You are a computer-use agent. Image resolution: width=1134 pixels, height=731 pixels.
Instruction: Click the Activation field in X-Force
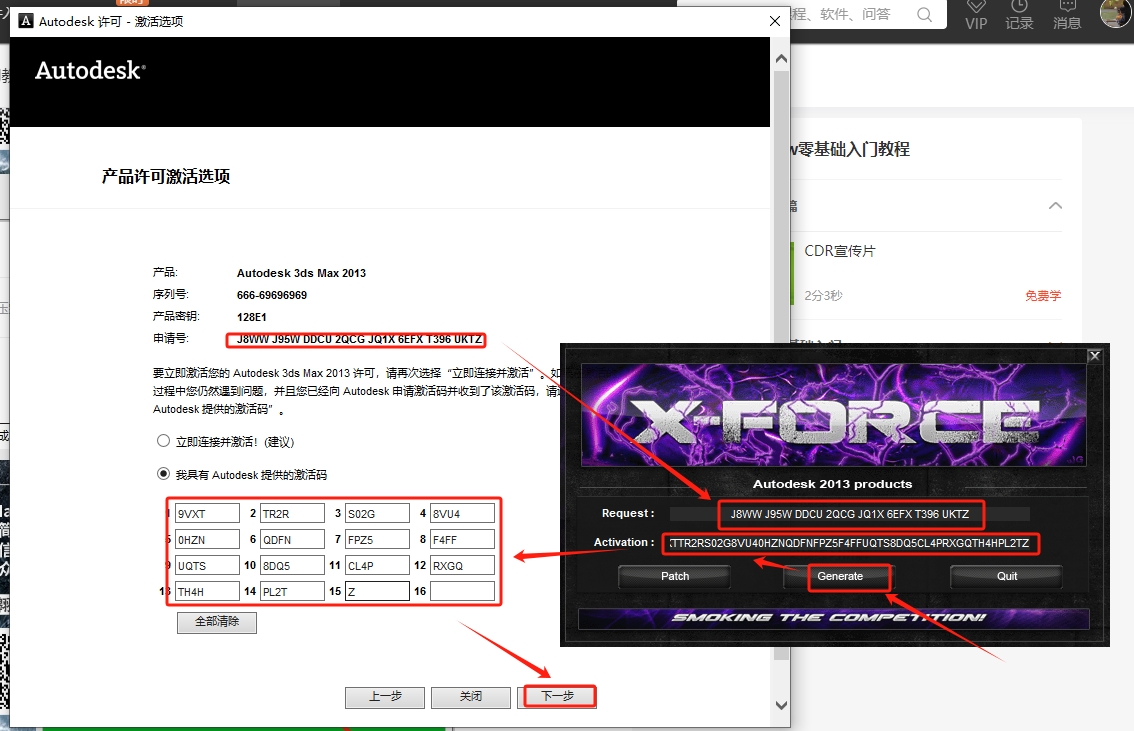[x=850, y=543]
